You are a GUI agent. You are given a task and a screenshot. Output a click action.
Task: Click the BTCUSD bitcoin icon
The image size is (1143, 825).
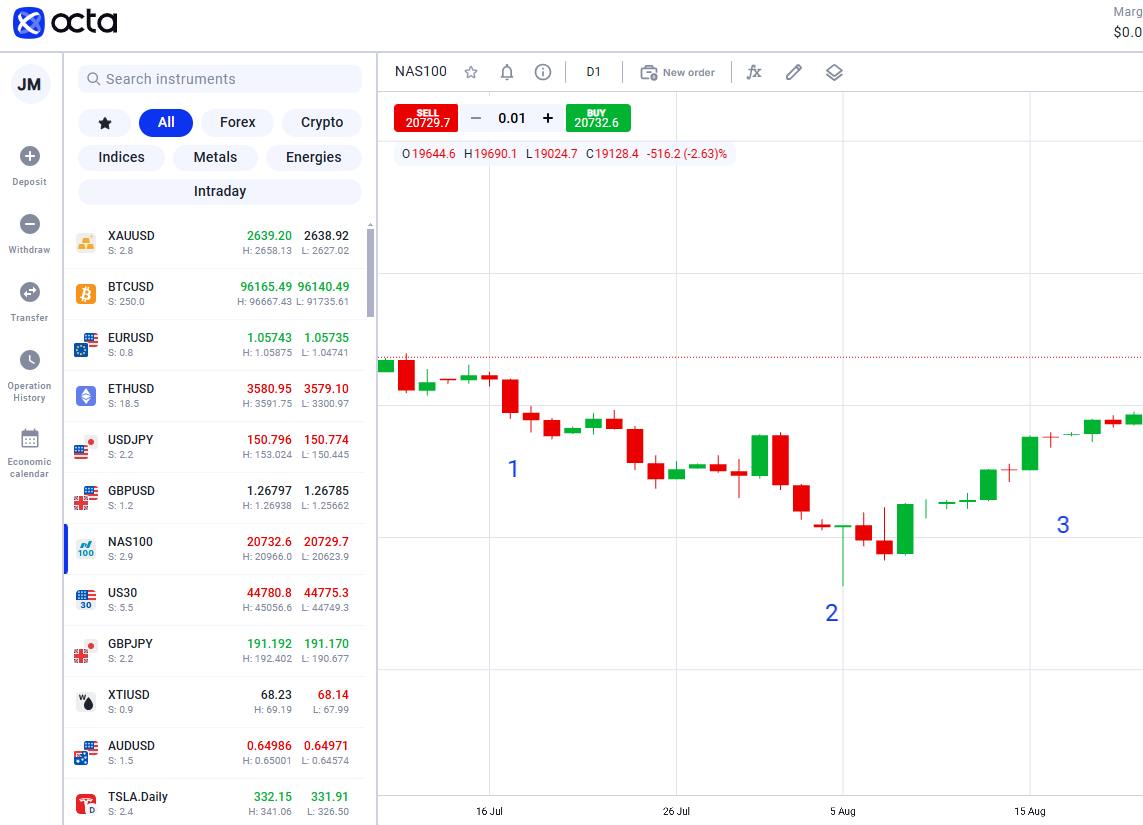coord(86,294)
